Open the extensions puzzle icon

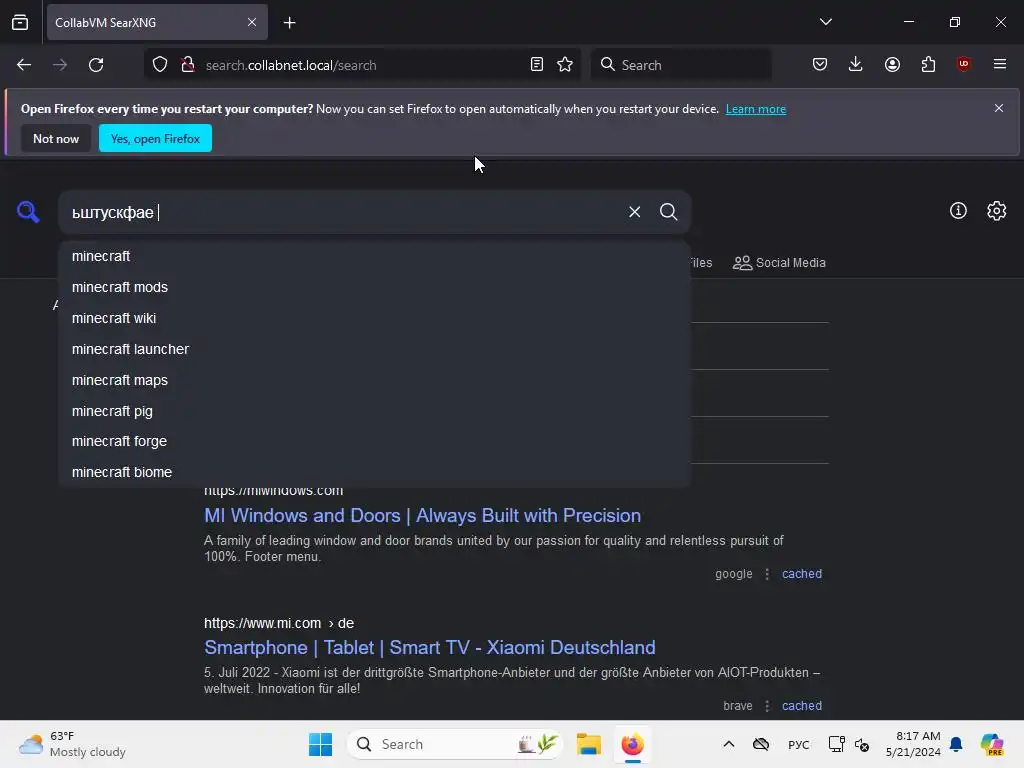[928, 64]
